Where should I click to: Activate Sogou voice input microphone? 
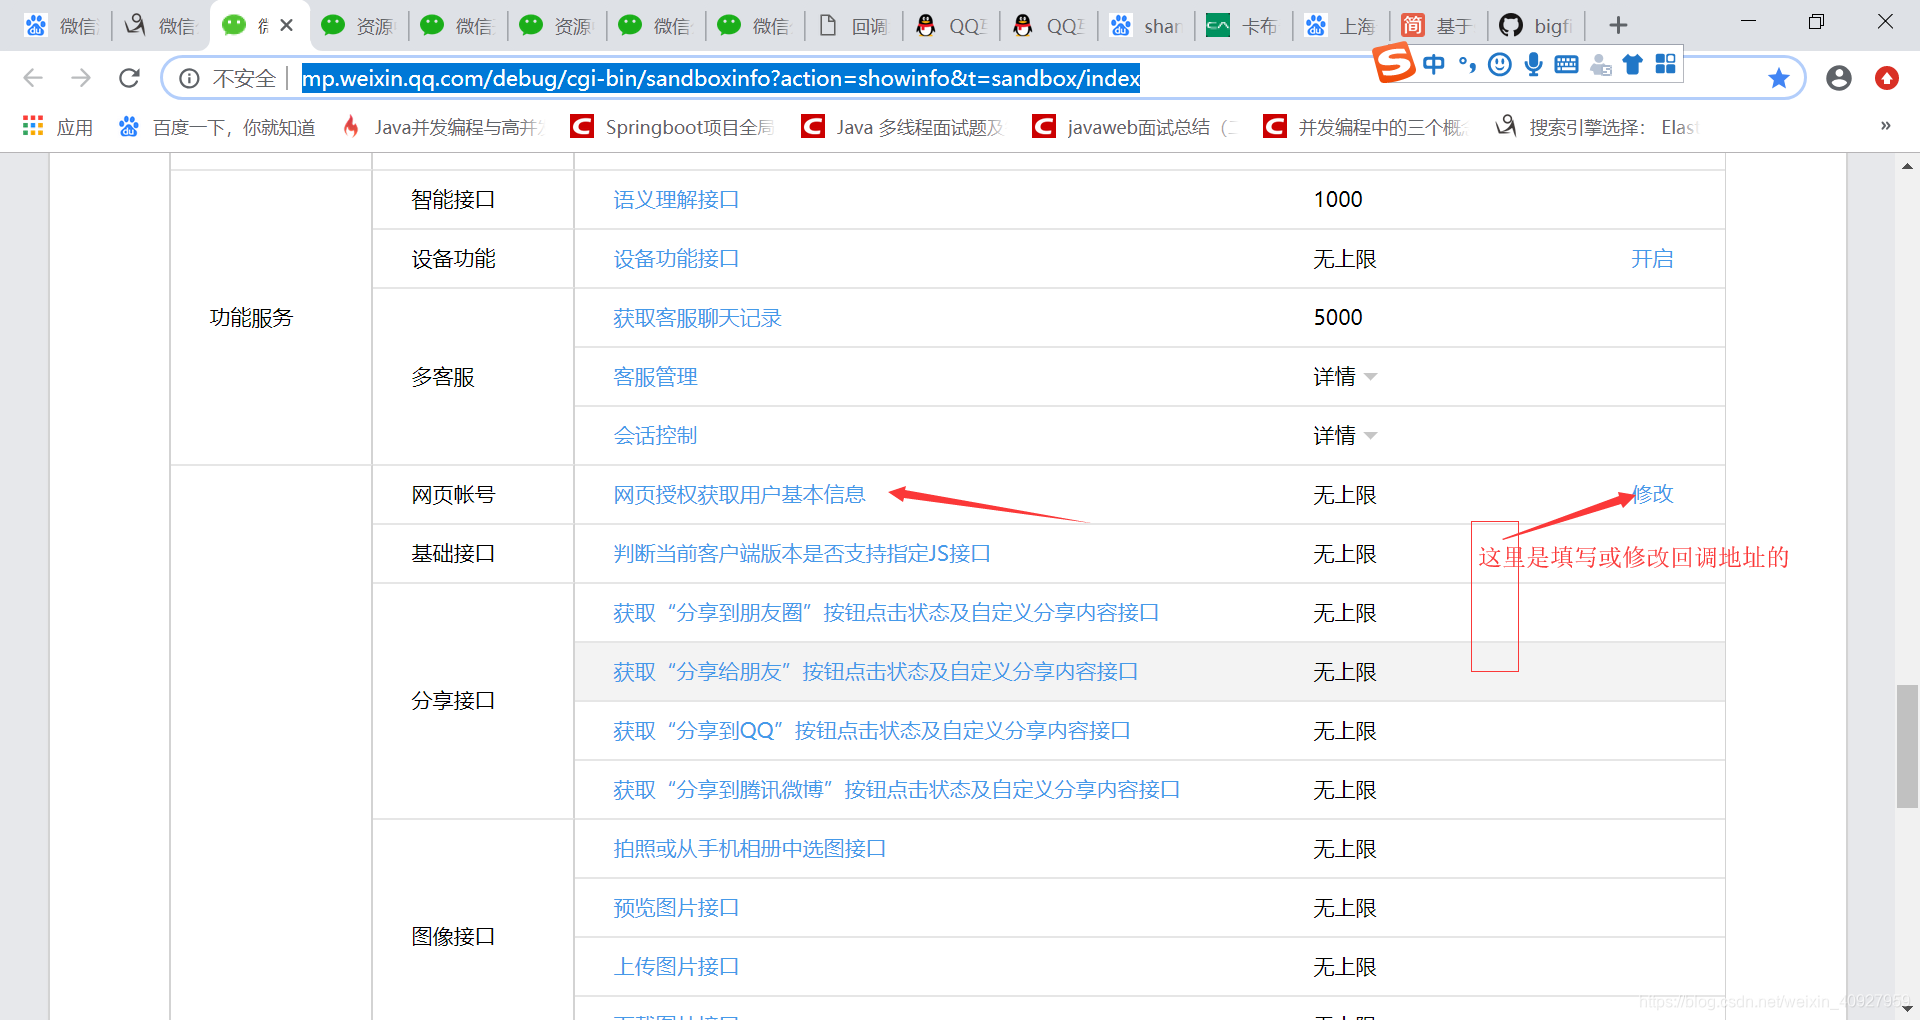pos(1533,64)
